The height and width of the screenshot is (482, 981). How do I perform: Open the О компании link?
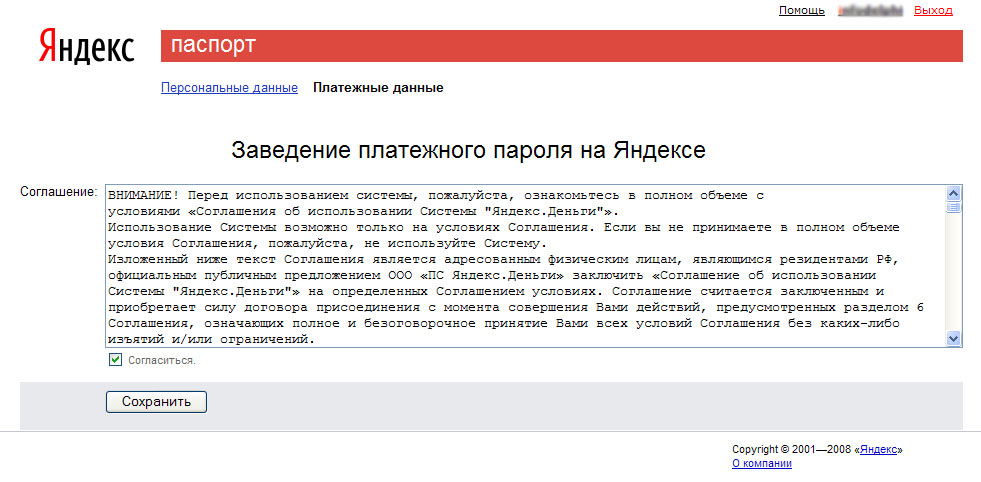pos(761,463)
